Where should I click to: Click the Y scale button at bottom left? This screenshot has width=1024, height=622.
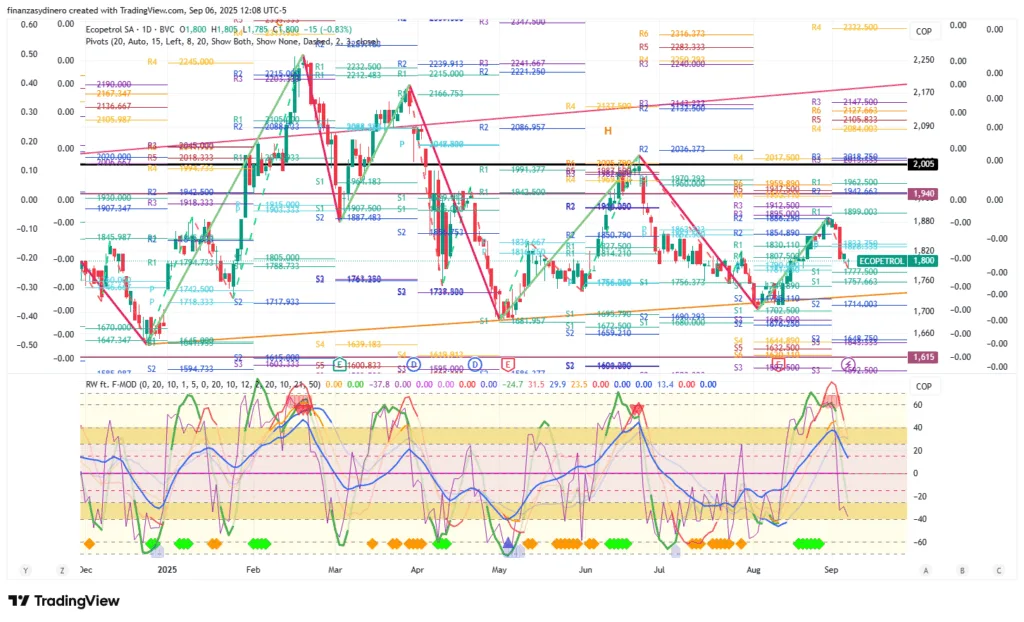(25, 570)
